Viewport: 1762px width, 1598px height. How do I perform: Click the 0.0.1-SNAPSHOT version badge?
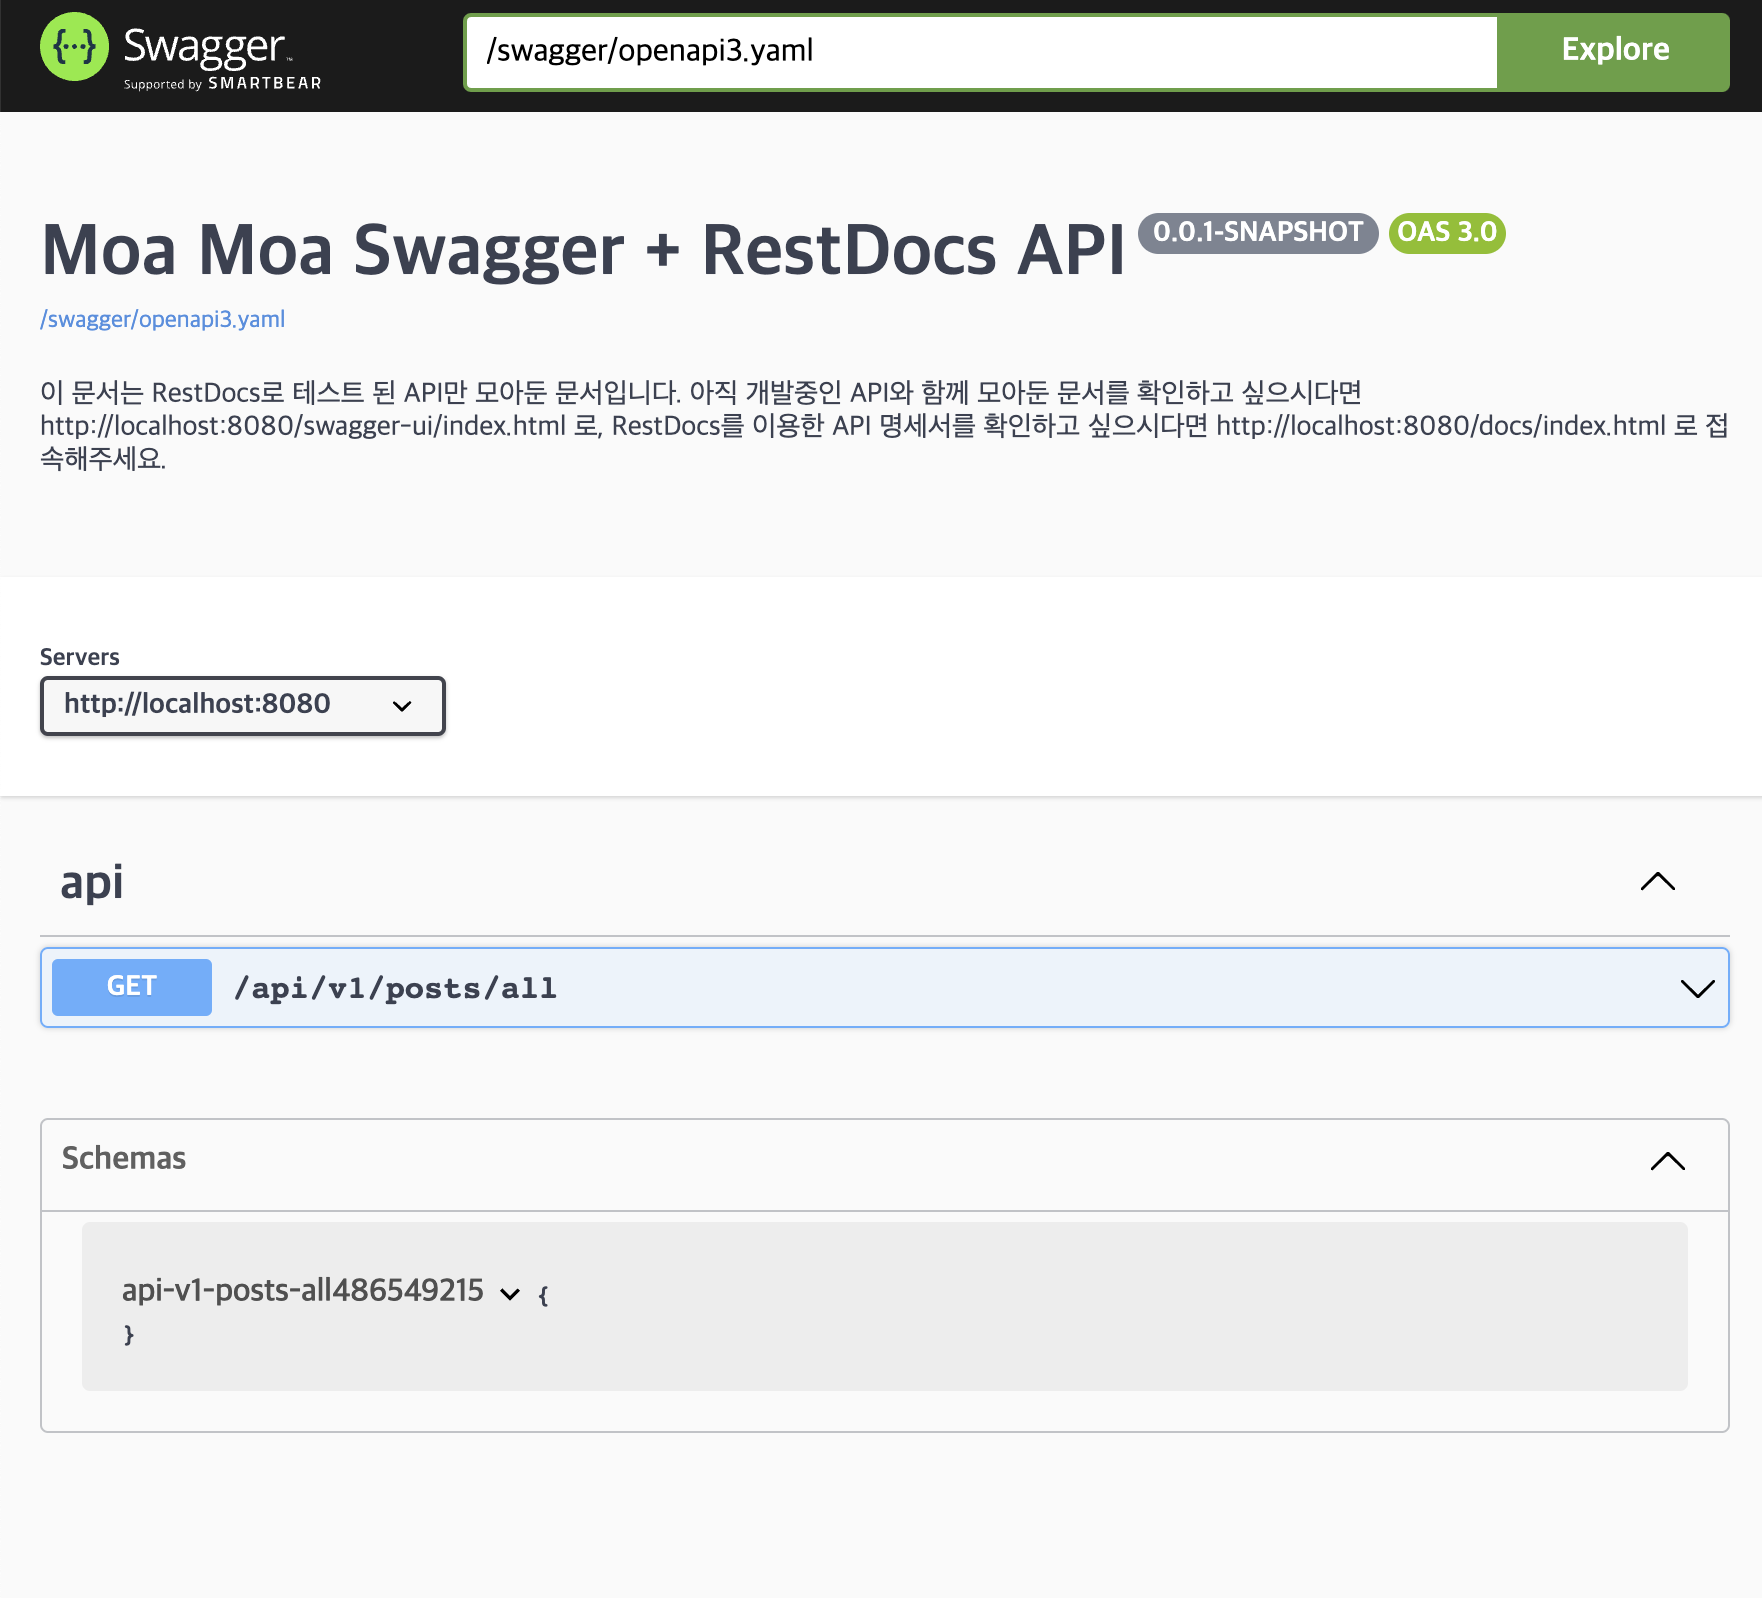[1257, 232]
